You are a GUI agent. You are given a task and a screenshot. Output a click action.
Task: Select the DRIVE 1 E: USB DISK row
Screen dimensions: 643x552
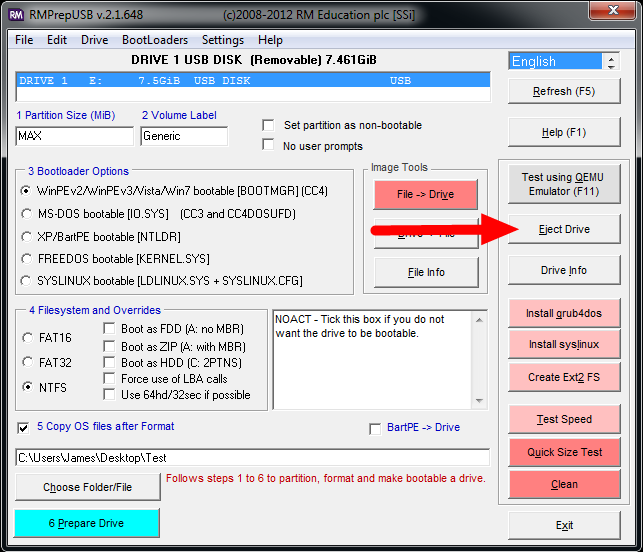(253, 80)
